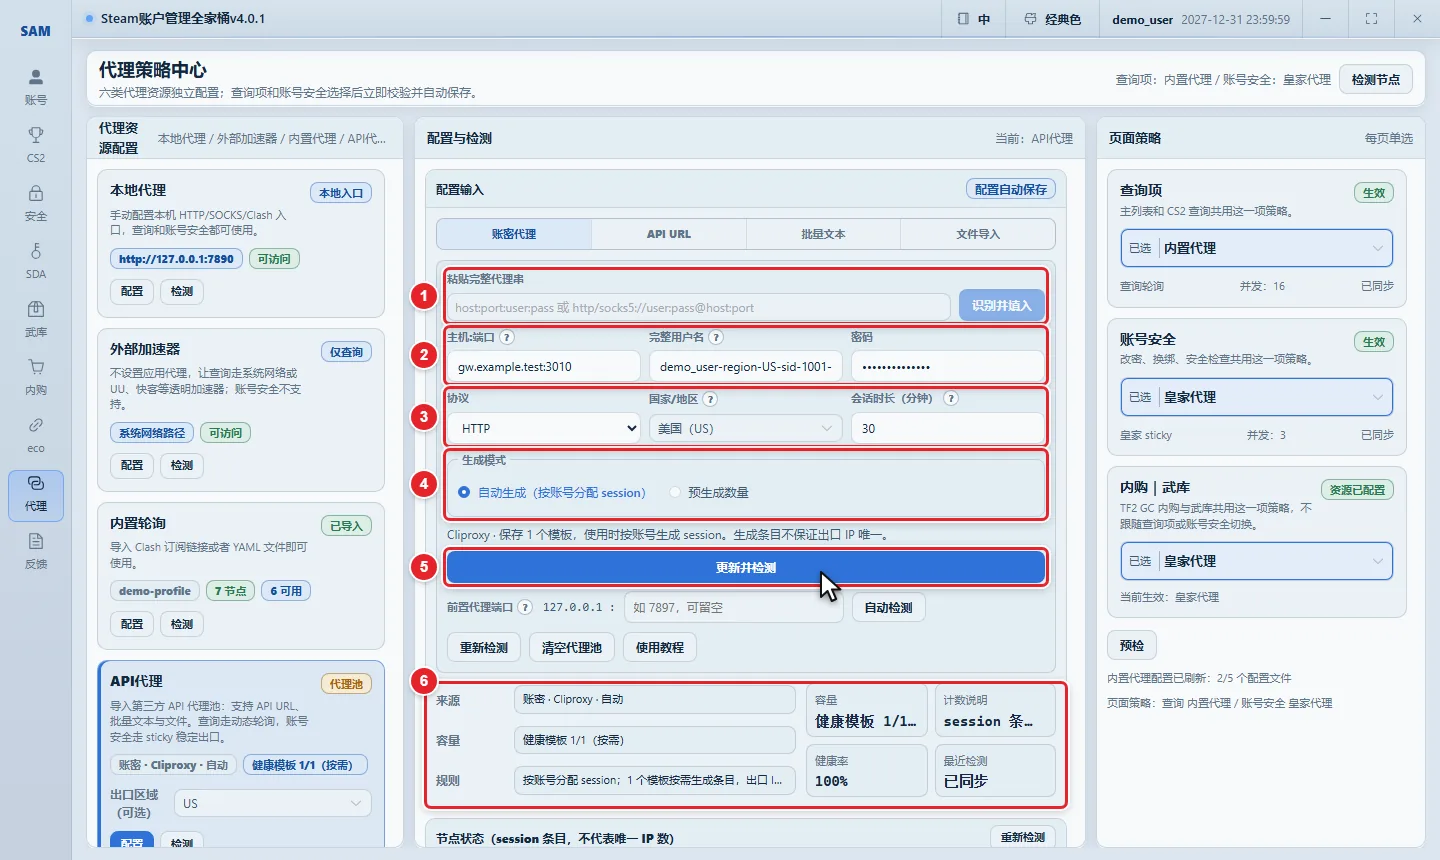Click the 检测节点 button
This screenshot has height=860, width=1440.
(x=1376, y=79)
